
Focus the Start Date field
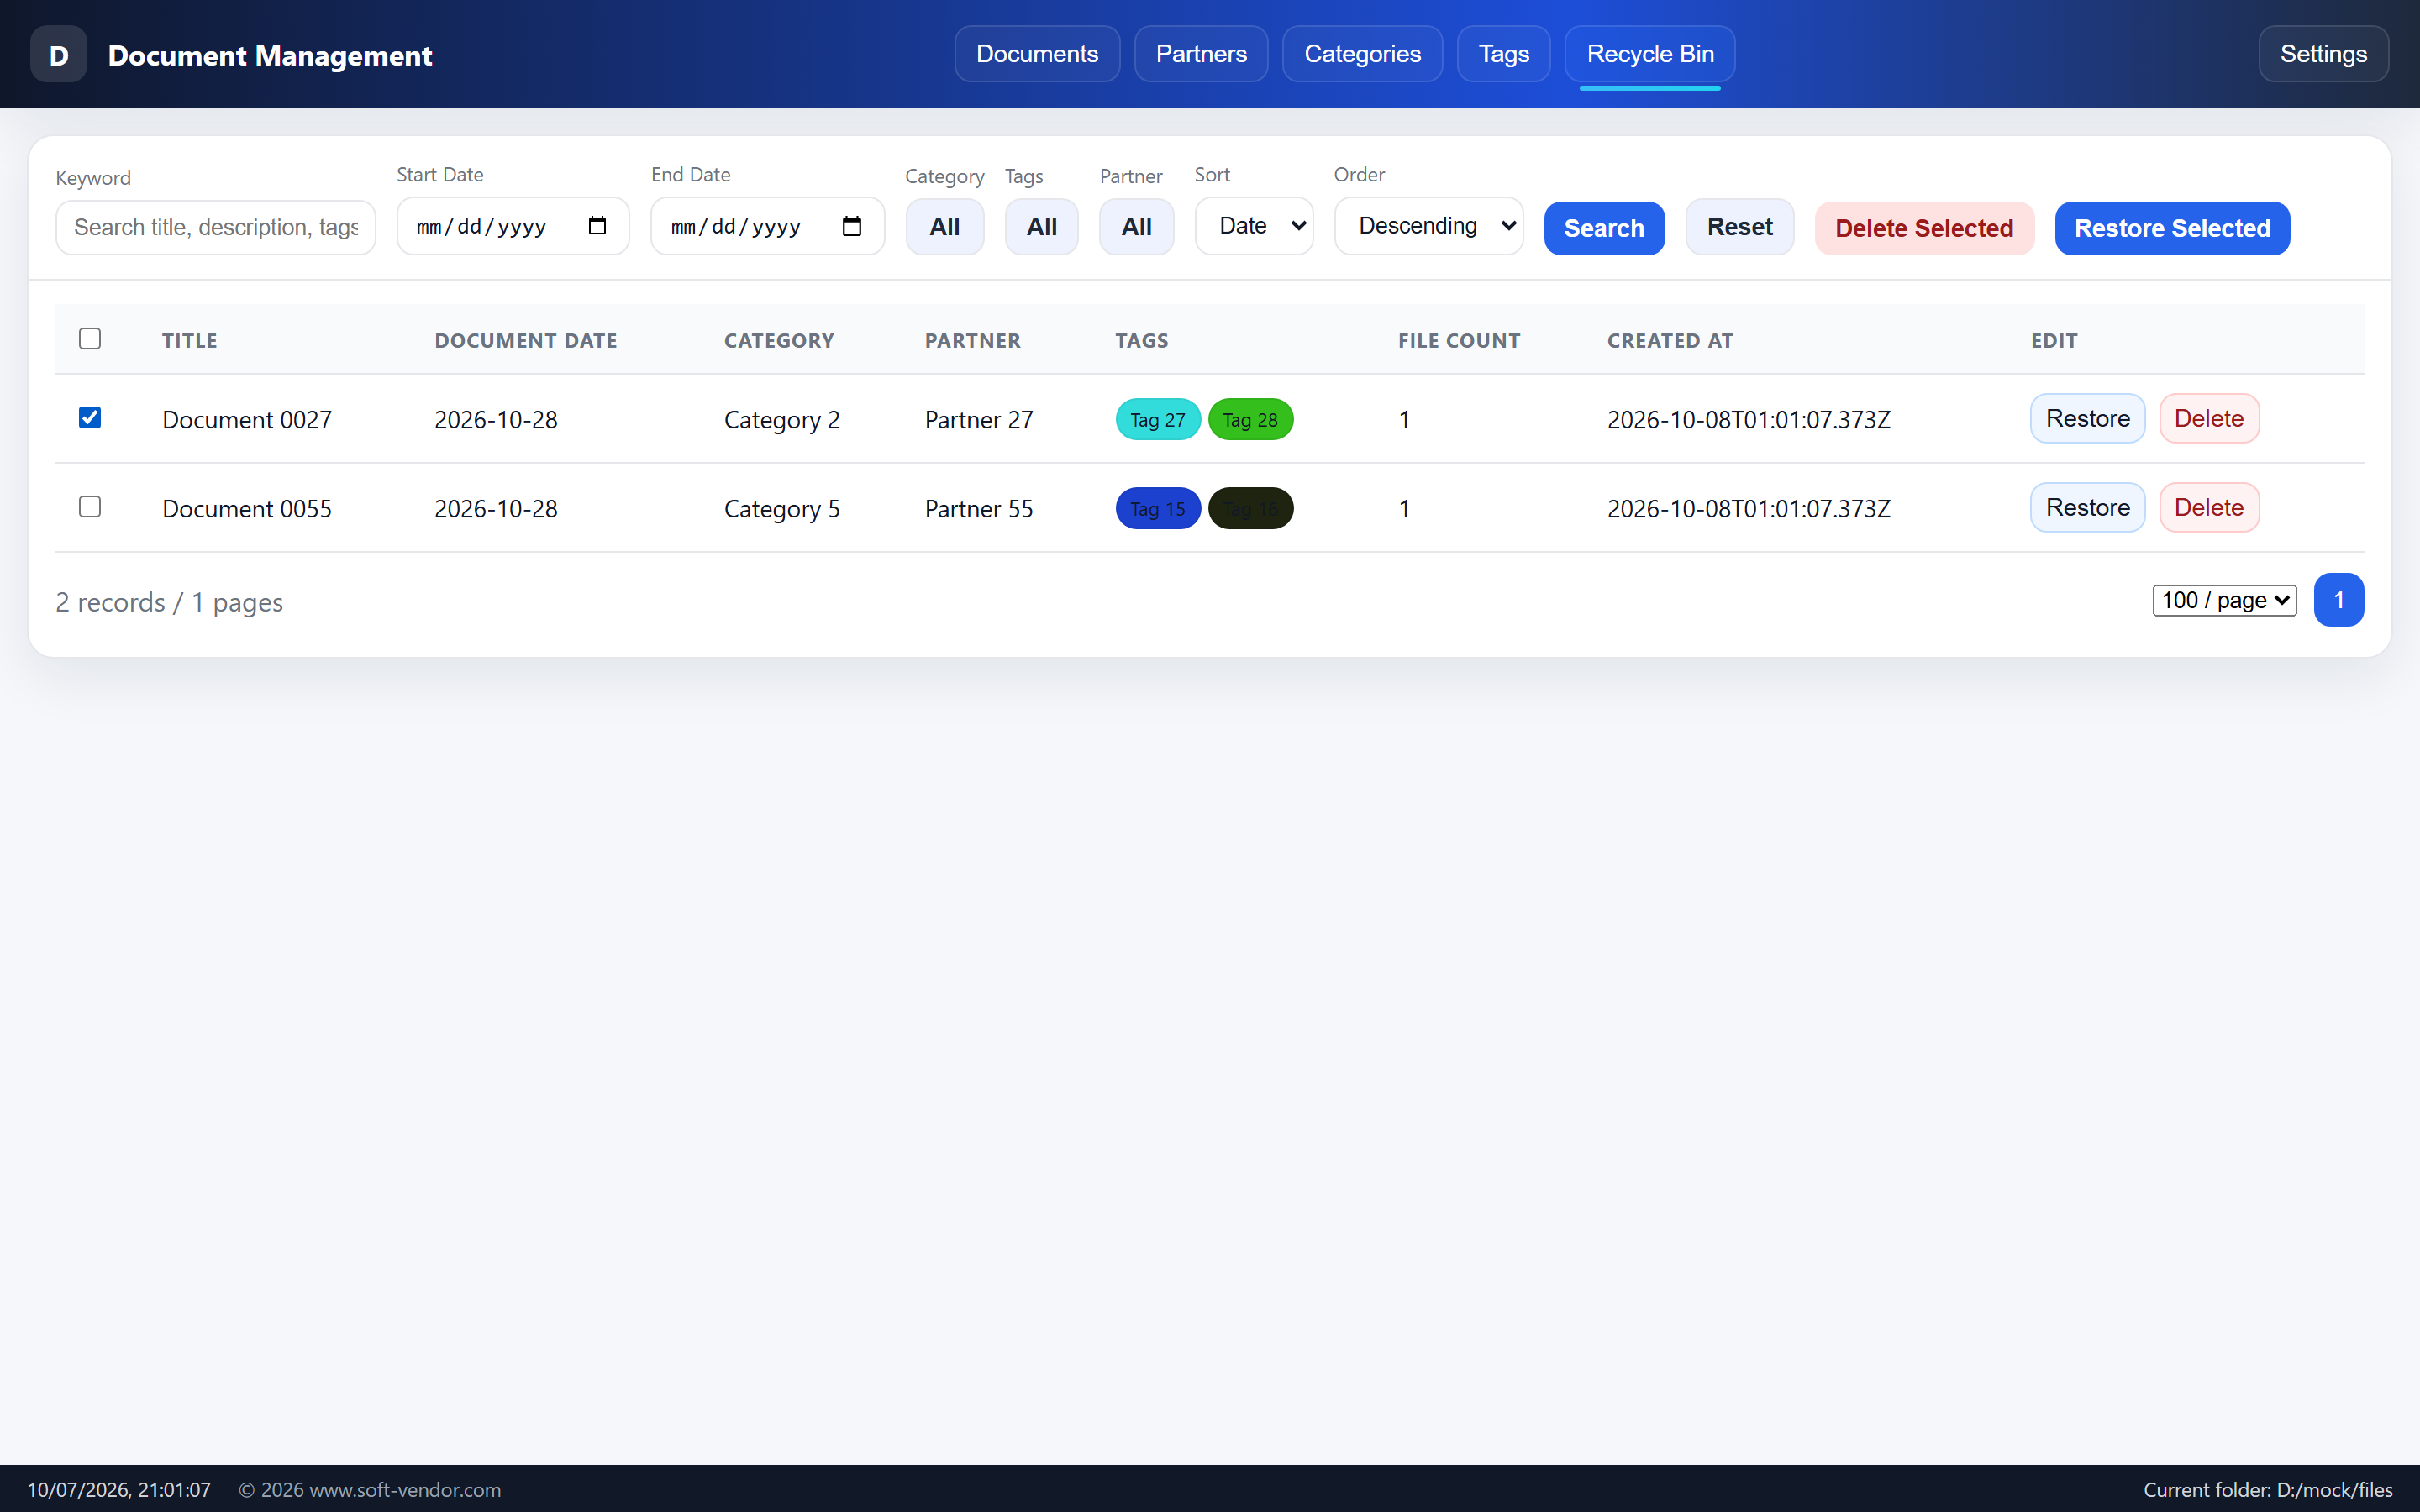(x=513, y=226)
